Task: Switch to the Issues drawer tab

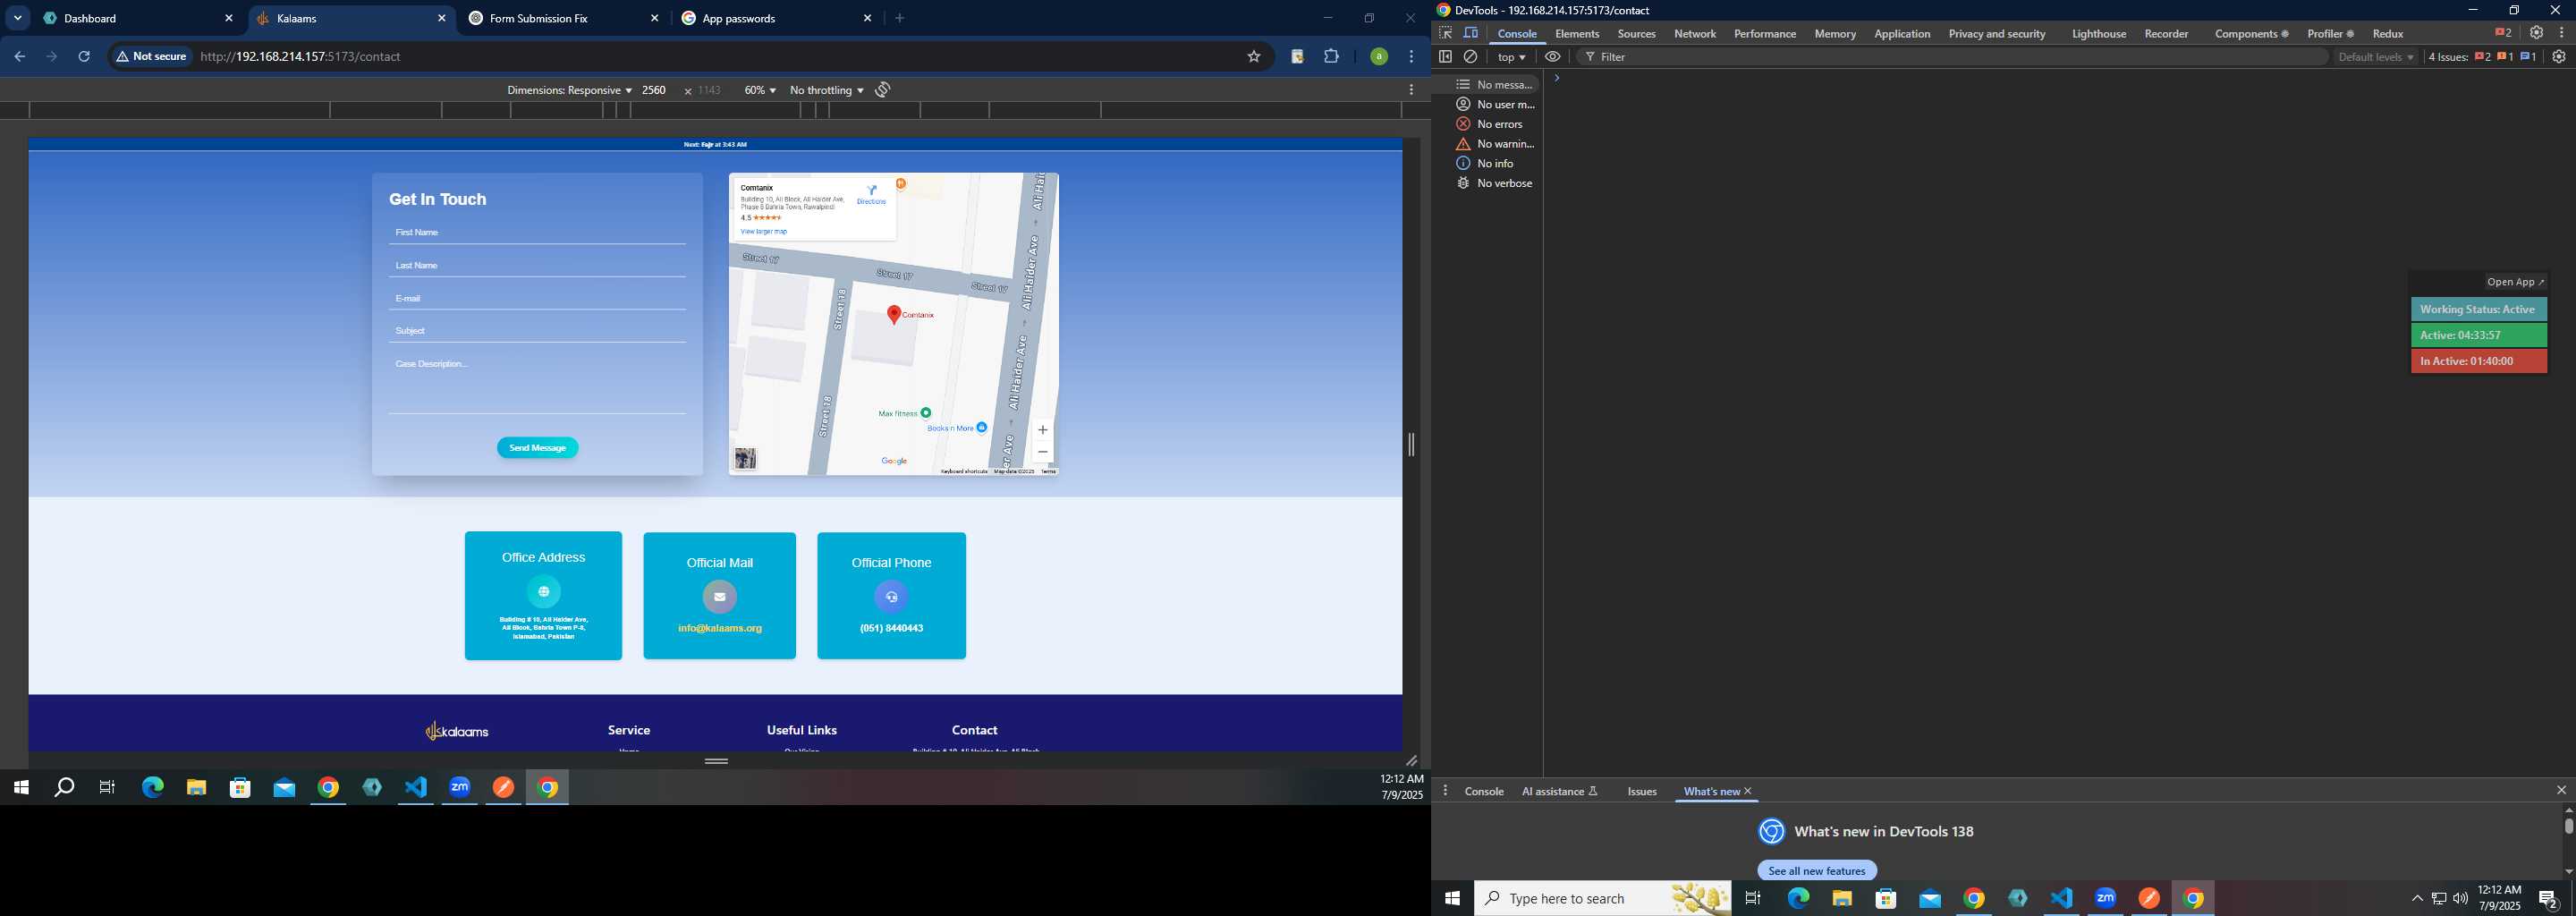Action: coord(1642,791)
